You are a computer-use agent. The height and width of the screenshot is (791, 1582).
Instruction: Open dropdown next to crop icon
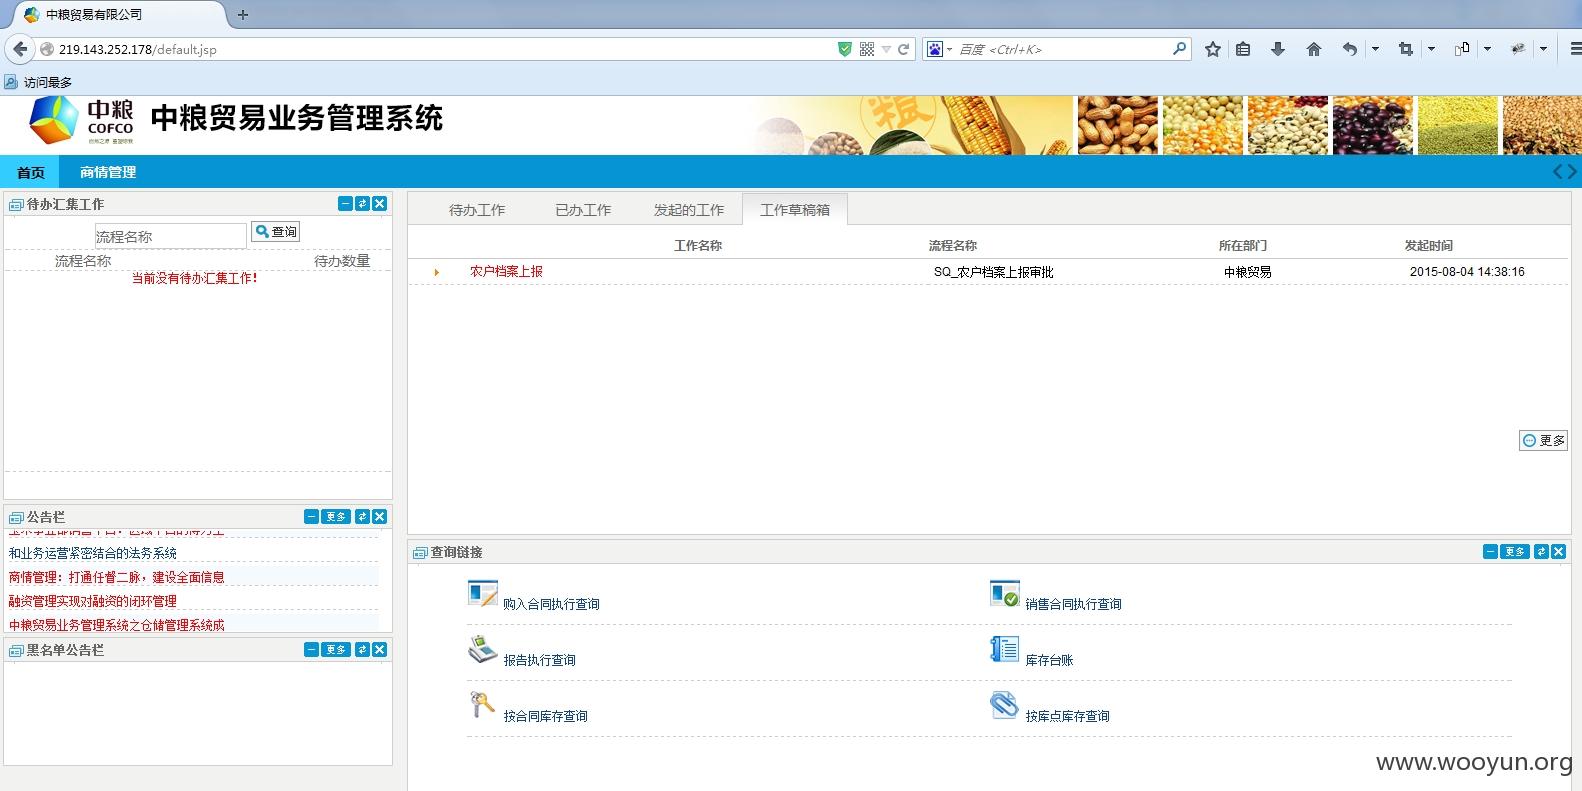click(x=1431, y=49)
